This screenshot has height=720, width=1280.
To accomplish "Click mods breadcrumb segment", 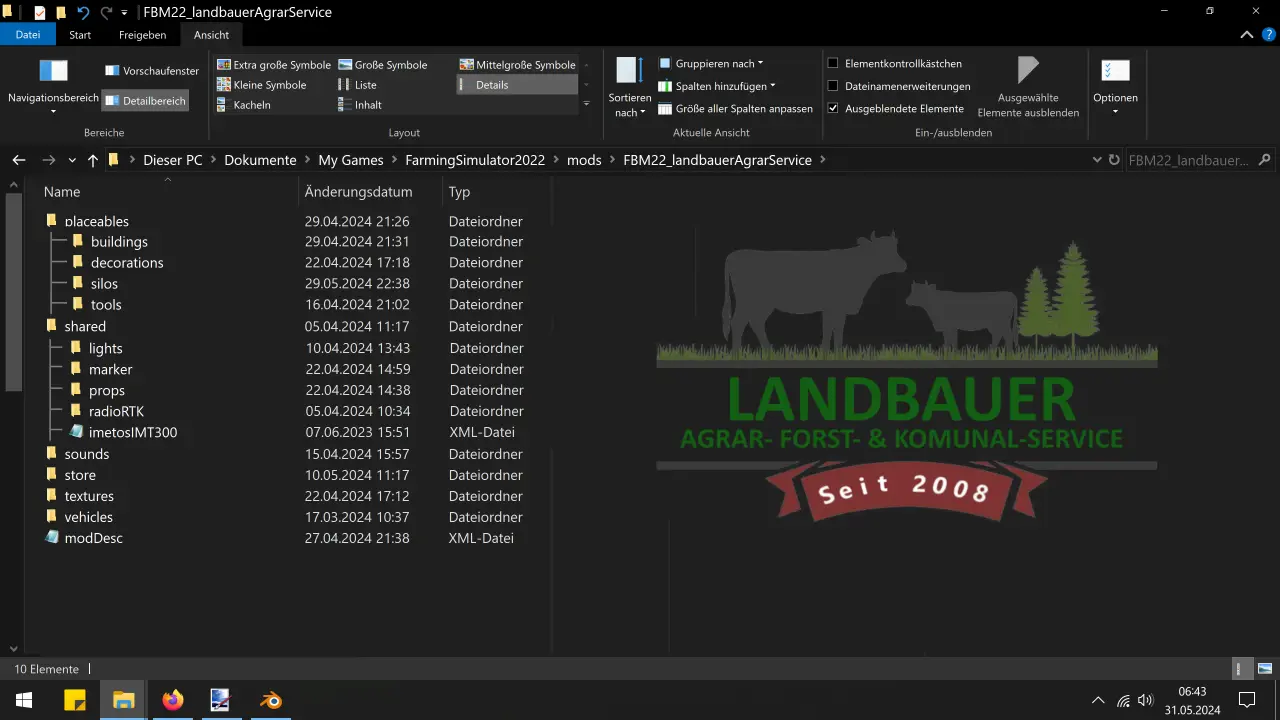I will 584,160.
